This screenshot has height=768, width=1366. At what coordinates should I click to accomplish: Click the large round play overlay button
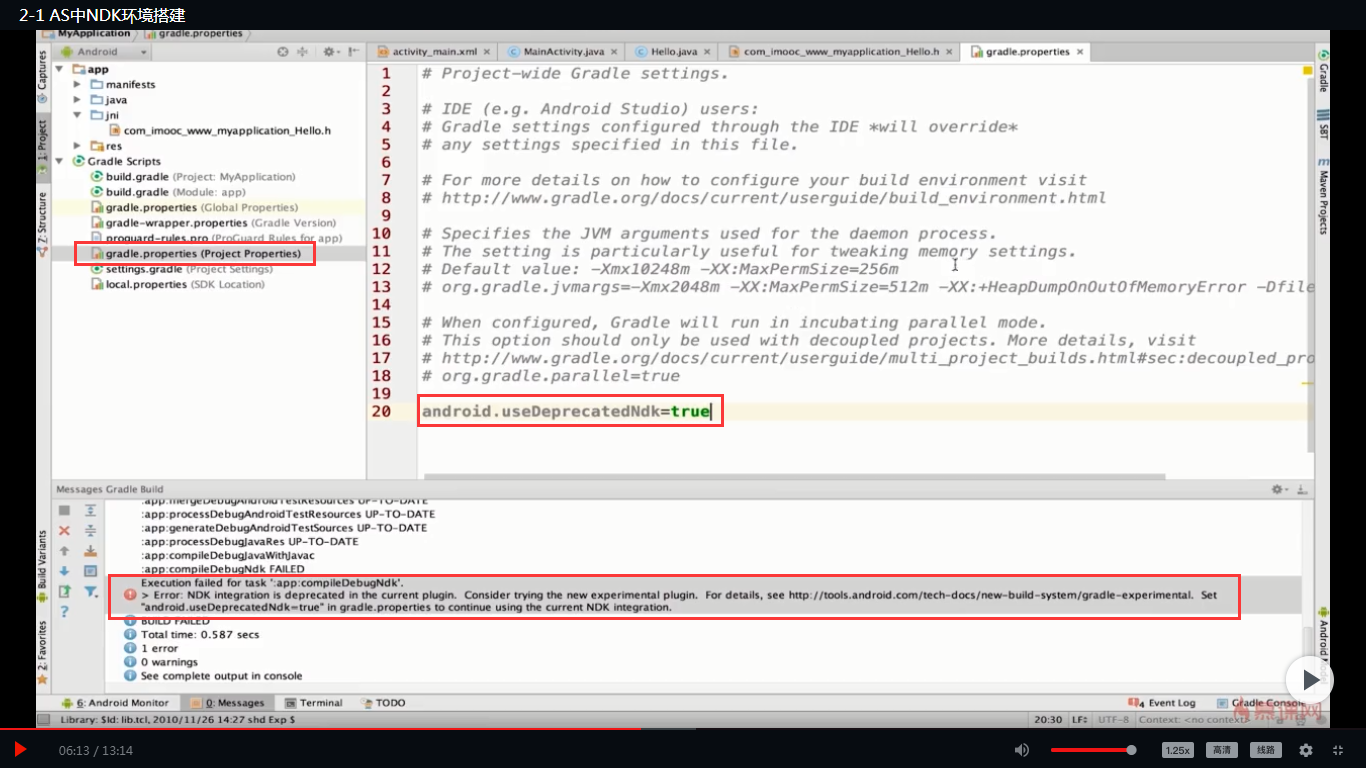point(1309,680)
